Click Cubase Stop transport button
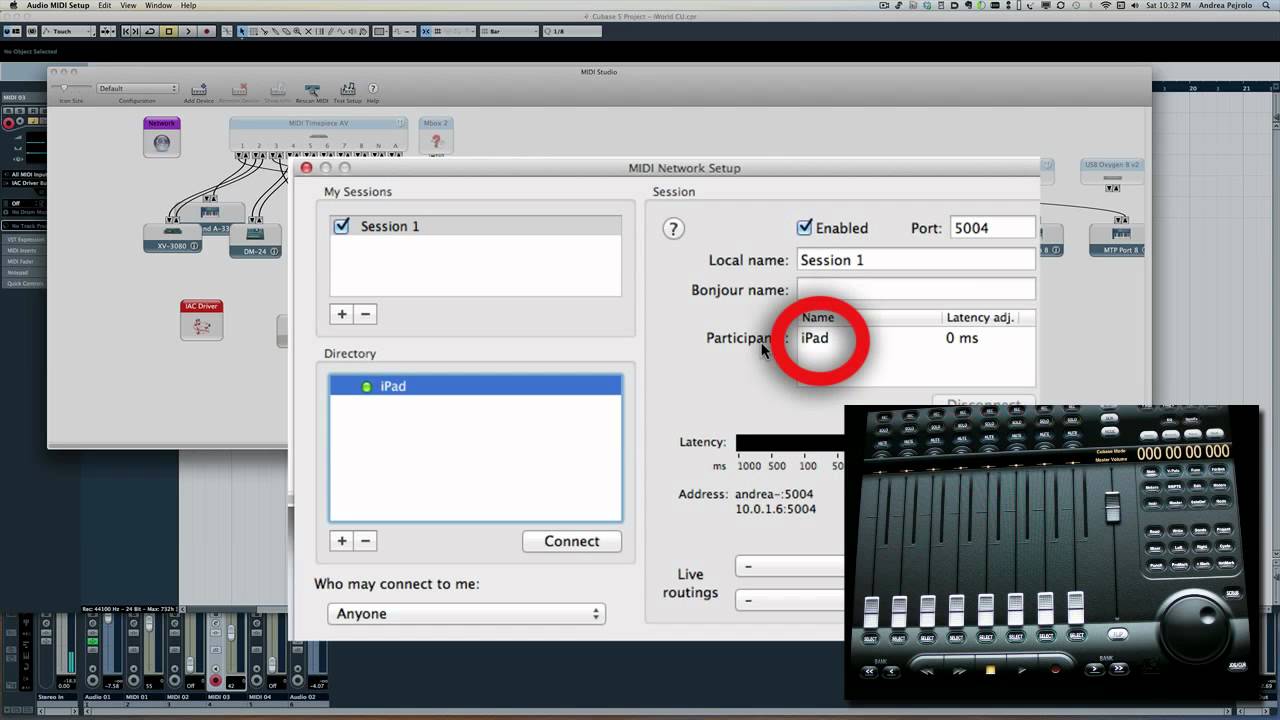Image resolution: width=1280 pixels, height=720 pixels. [x=169, y=32]
